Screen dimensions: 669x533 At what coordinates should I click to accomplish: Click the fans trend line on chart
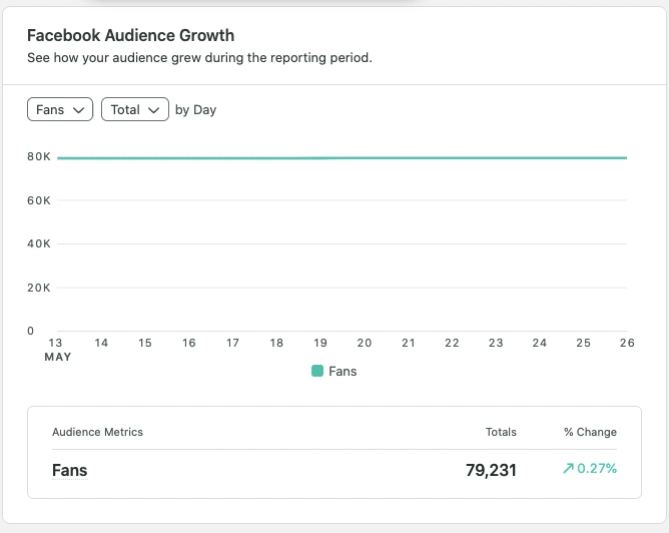[x=340, y=157]
